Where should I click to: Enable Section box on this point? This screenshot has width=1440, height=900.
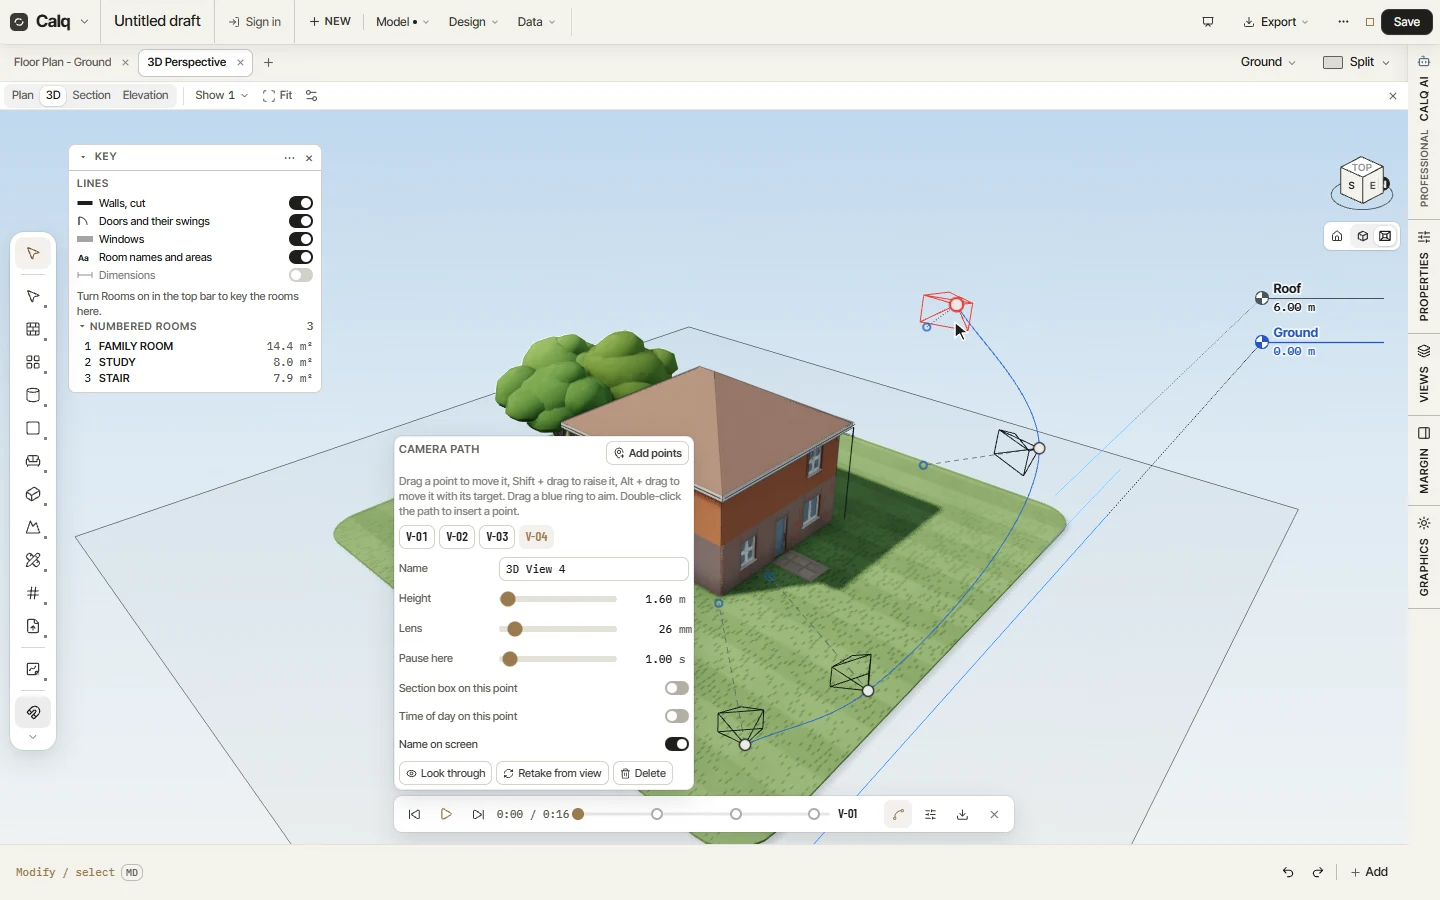pyautogui.click(x=677, y=689)
